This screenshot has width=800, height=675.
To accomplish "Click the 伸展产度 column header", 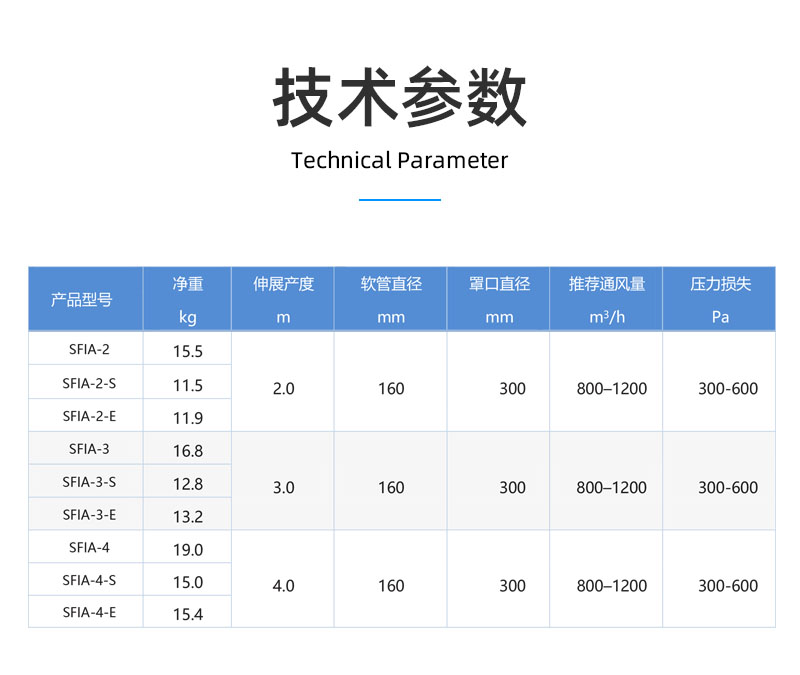I will click(283, 299).
